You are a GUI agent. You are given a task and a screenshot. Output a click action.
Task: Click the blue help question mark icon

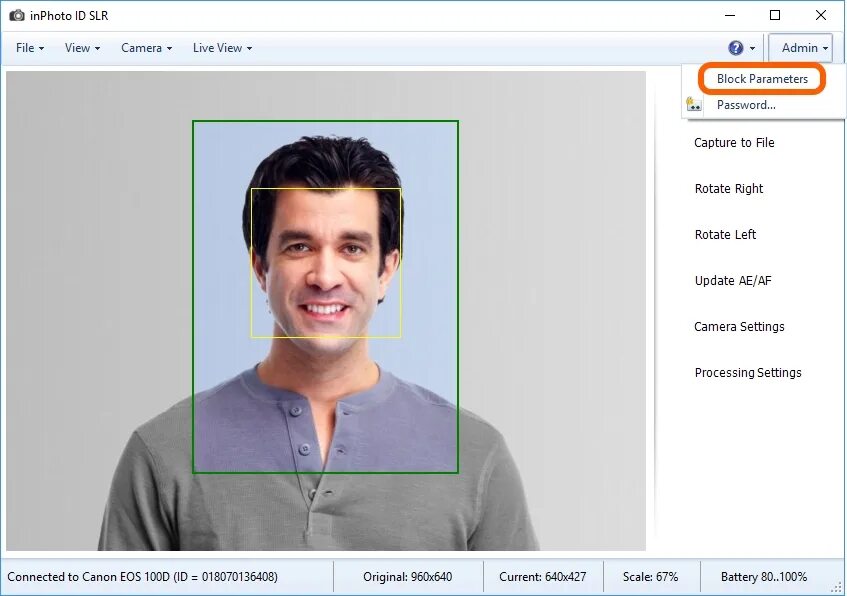click(736, 48)
